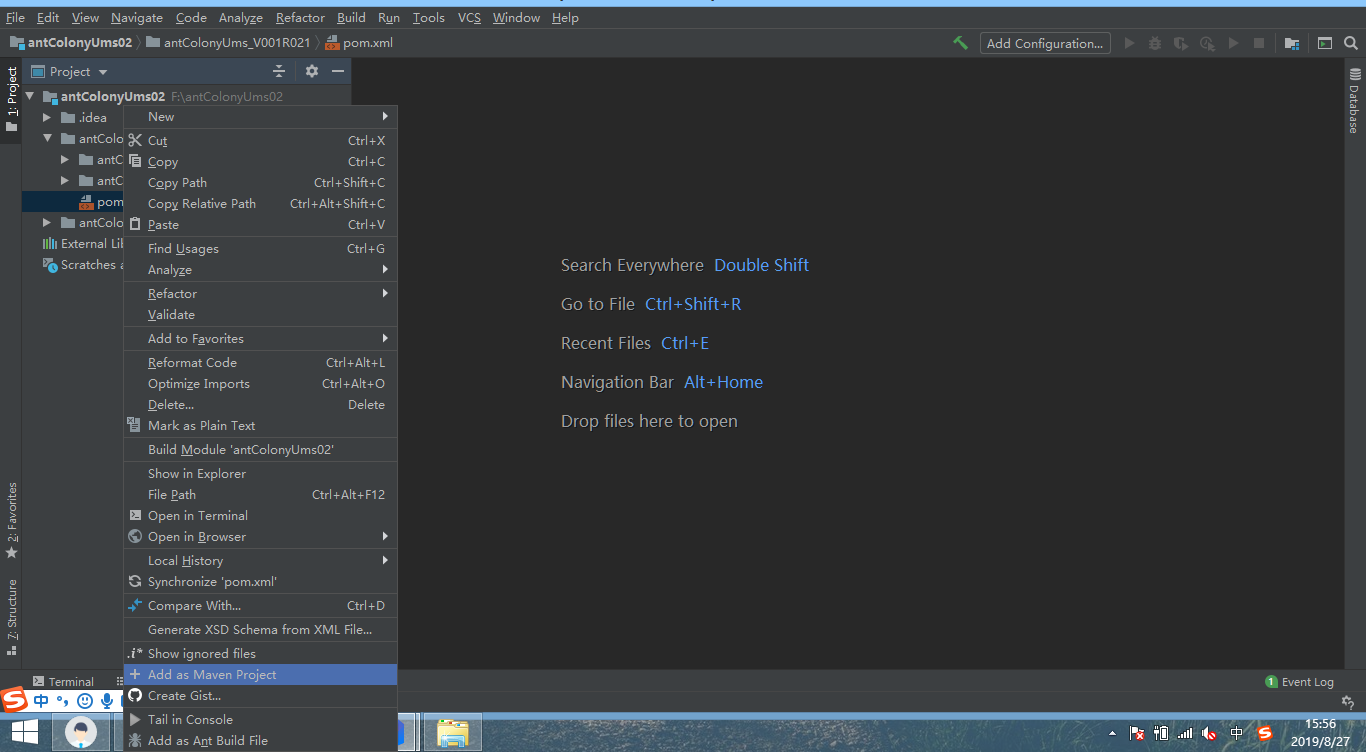Click Build Module 'antColonyUms02'
Image resolution: width=1366 pixels, height=752 pixels.
(x=260, y=450)
